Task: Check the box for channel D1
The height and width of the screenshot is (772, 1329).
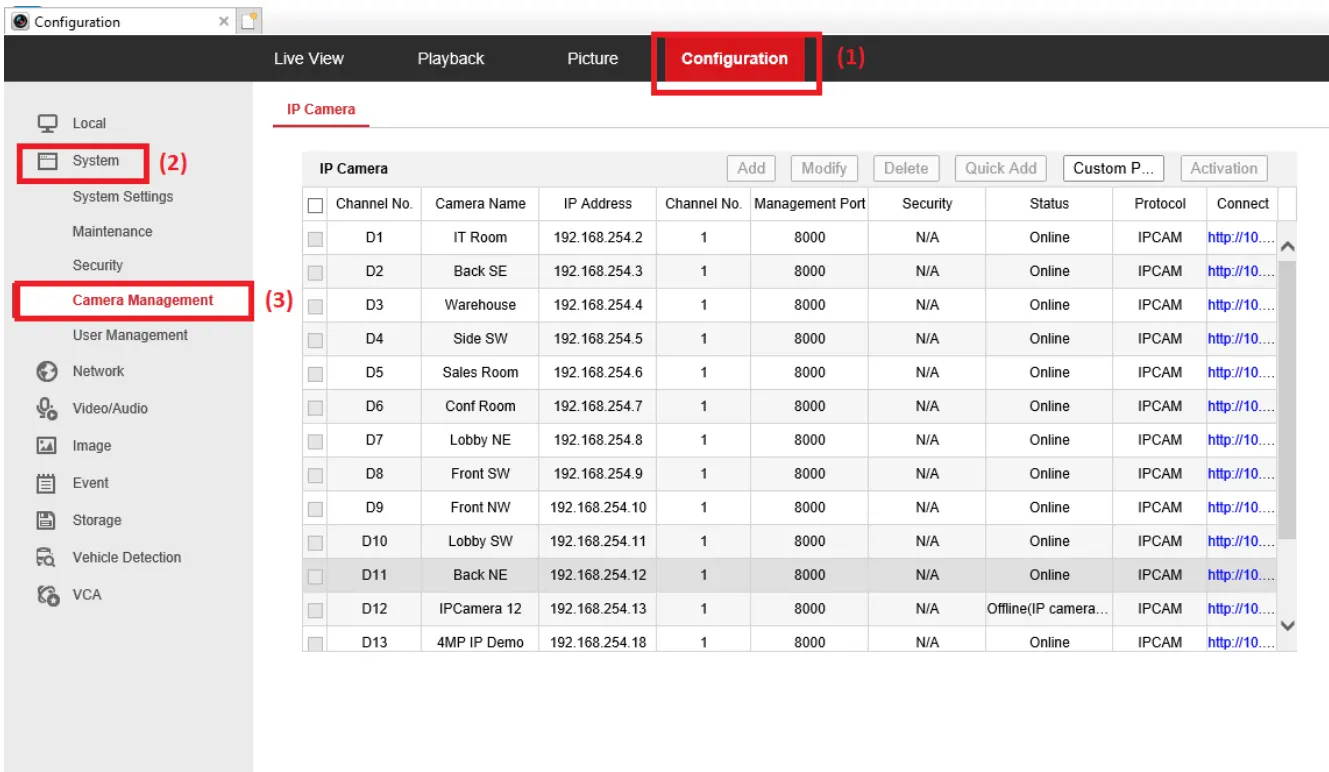Action: tap(315, 239)
